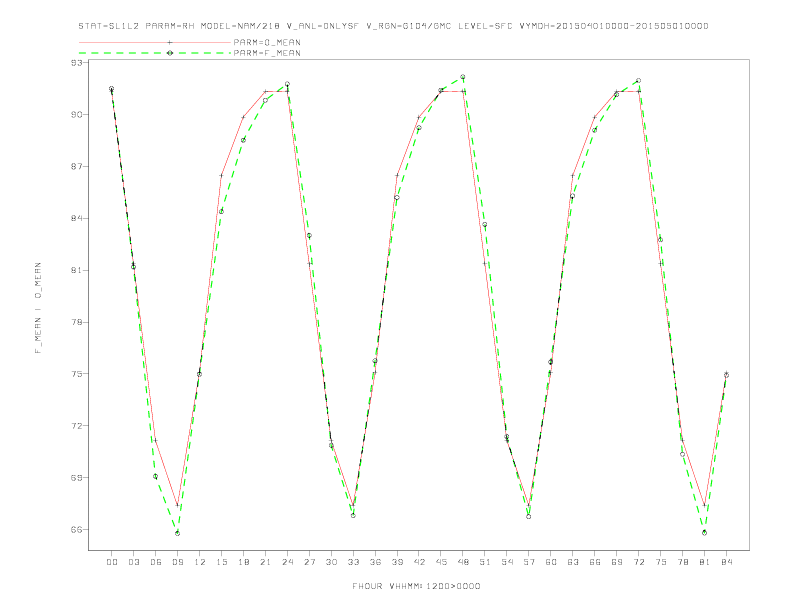
Task: Click F_MEAN circle data point at hour 72
Action: tap(638, 81)
